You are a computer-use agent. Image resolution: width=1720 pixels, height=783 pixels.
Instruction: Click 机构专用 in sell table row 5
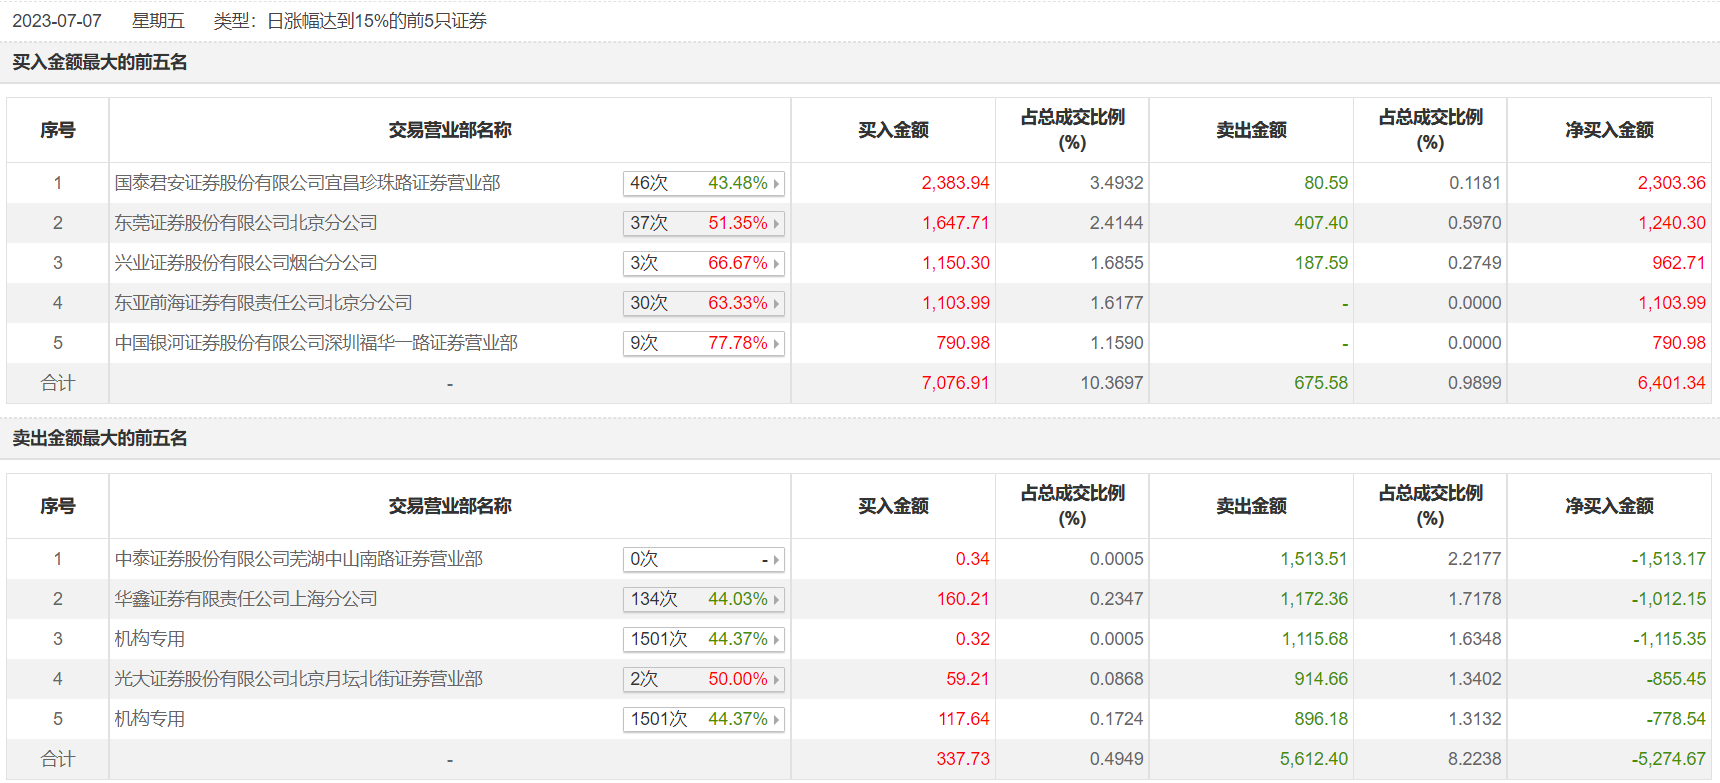click(150, 719)
